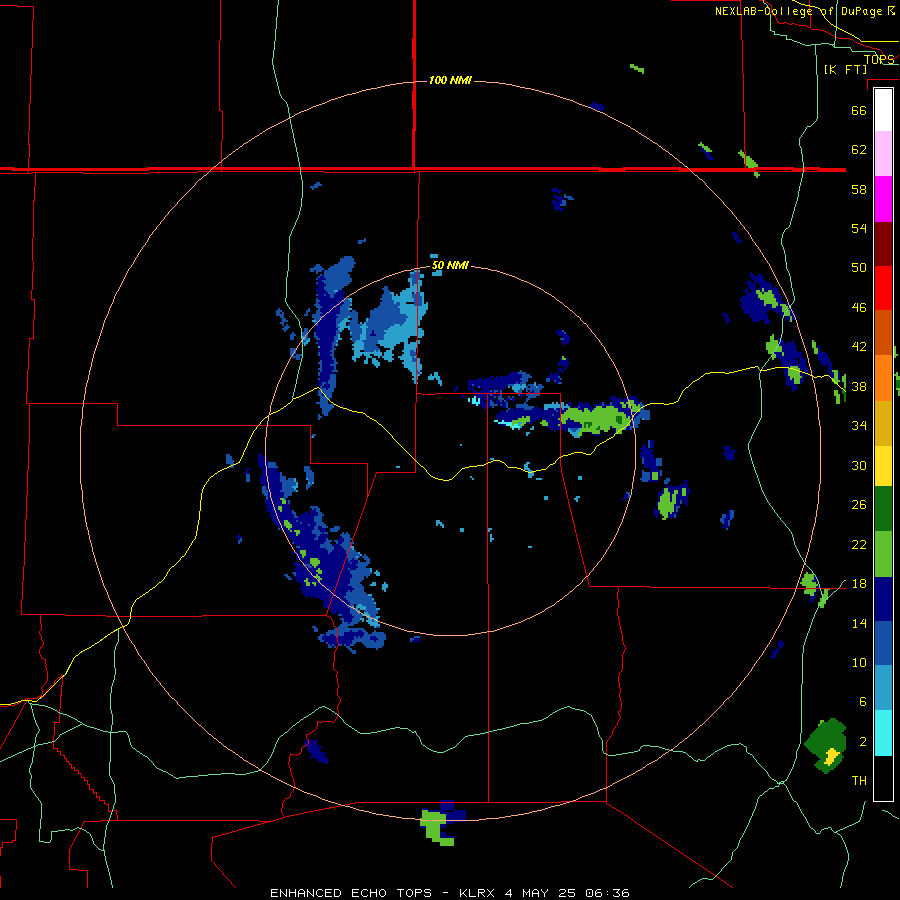Viewport: 900px width, 900px height.
Task: Click the magenta legend color band
Action: pos(883,199)
